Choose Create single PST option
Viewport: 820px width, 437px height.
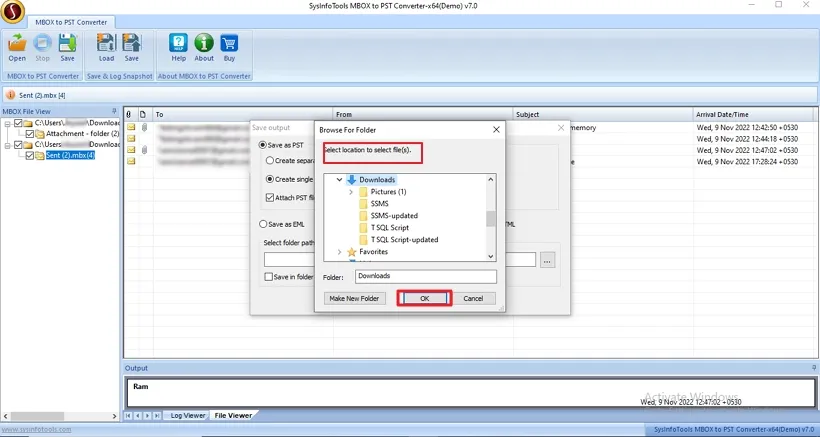270,179
